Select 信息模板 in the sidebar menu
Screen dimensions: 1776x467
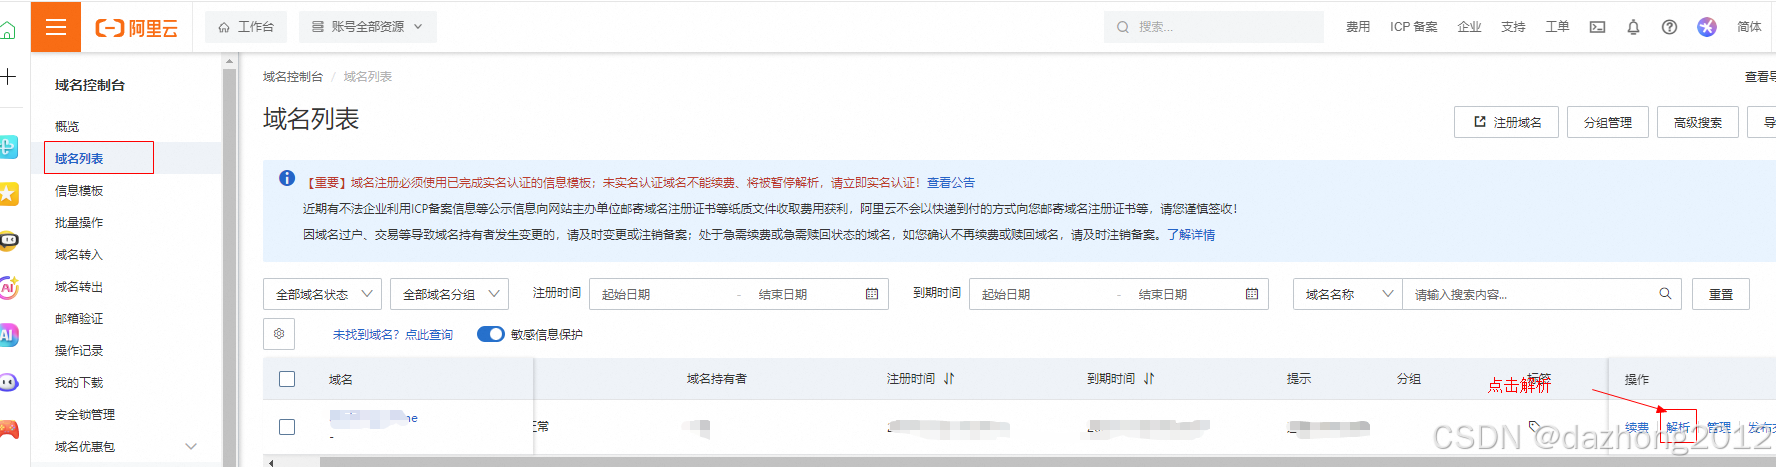[x=79, y=191]
